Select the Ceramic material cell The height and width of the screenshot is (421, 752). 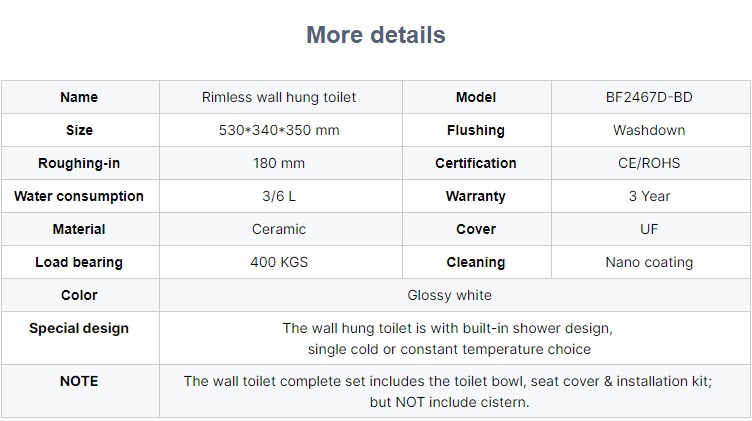(x=281, y=229)
